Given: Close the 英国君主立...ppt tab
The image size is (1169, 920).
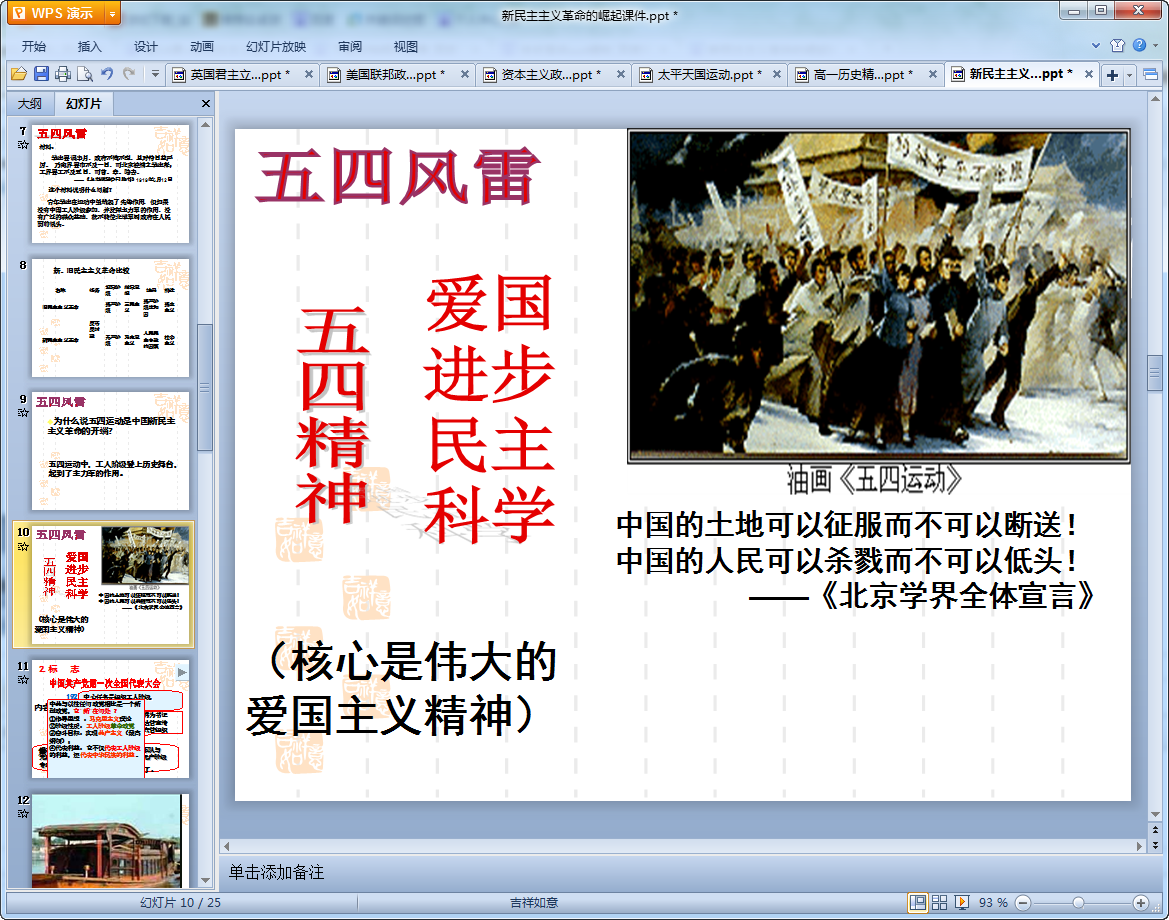Looking at the screenshot, I should (x=309, y=74).
